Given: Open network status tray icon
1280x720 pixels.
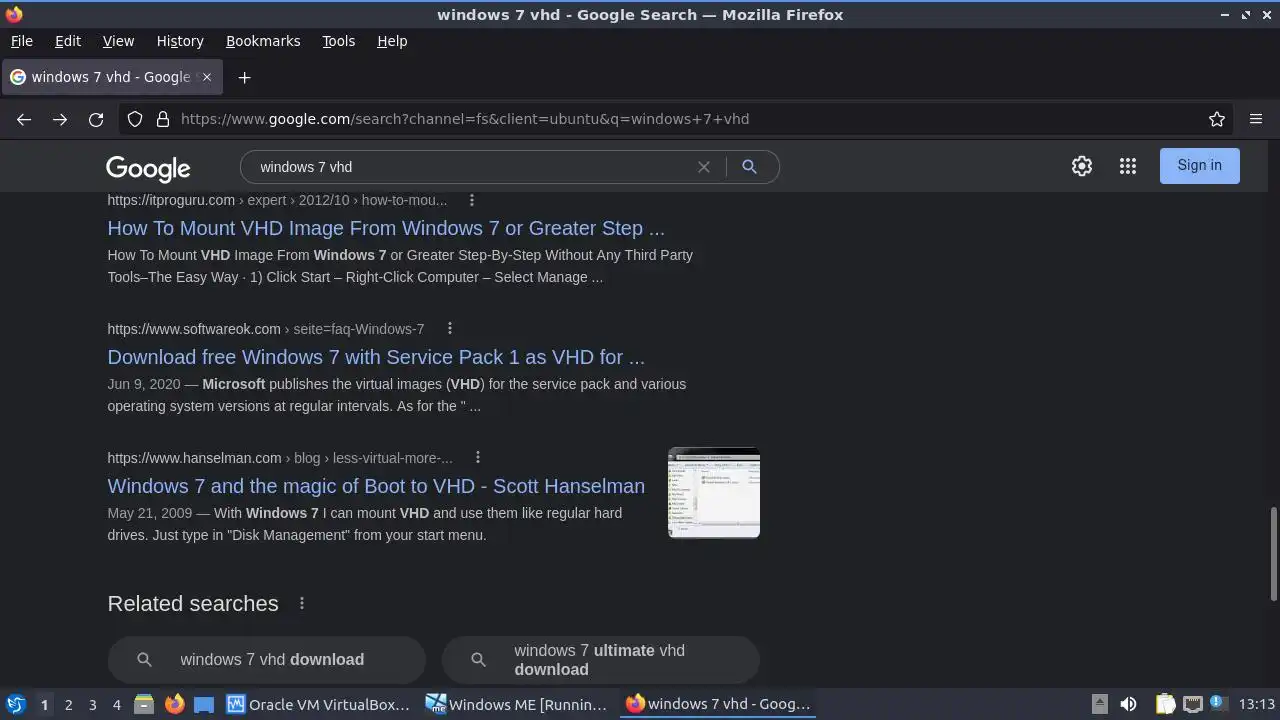Looking at the screenshot, I should click(1192, 704).
